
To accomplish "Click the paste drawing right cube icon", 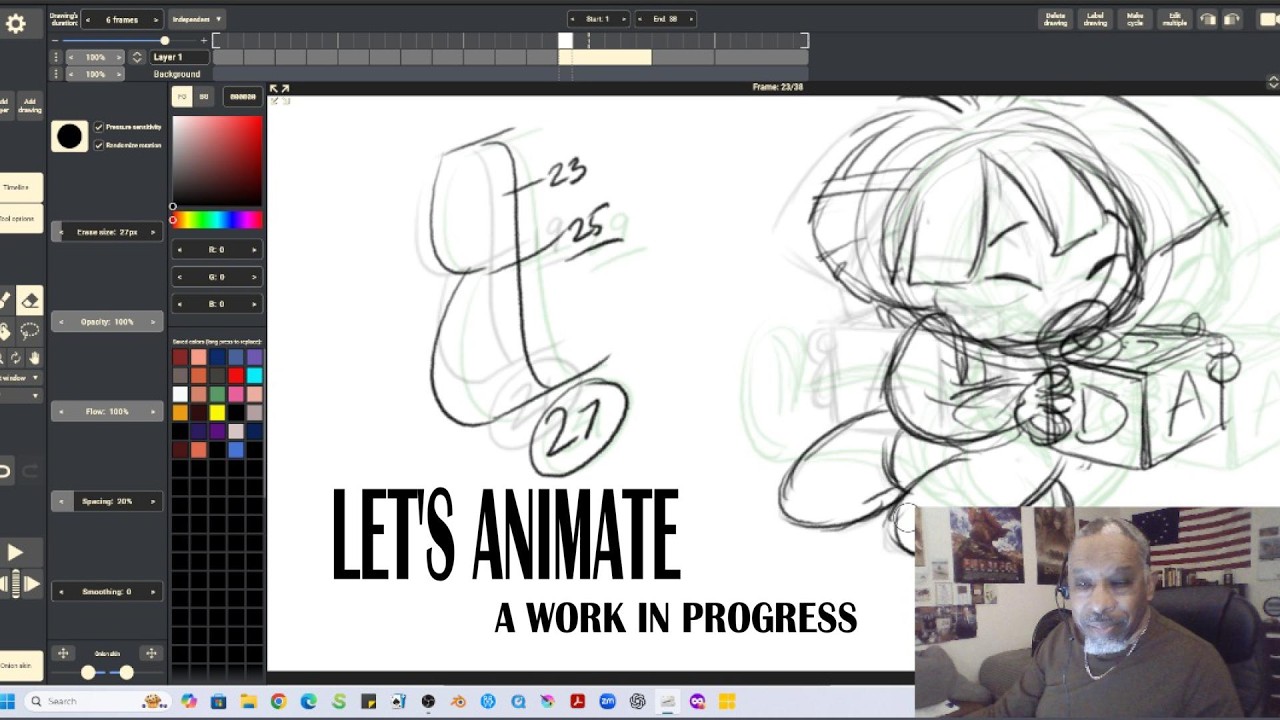I will pyautogui.click(x=1232, y=19).
